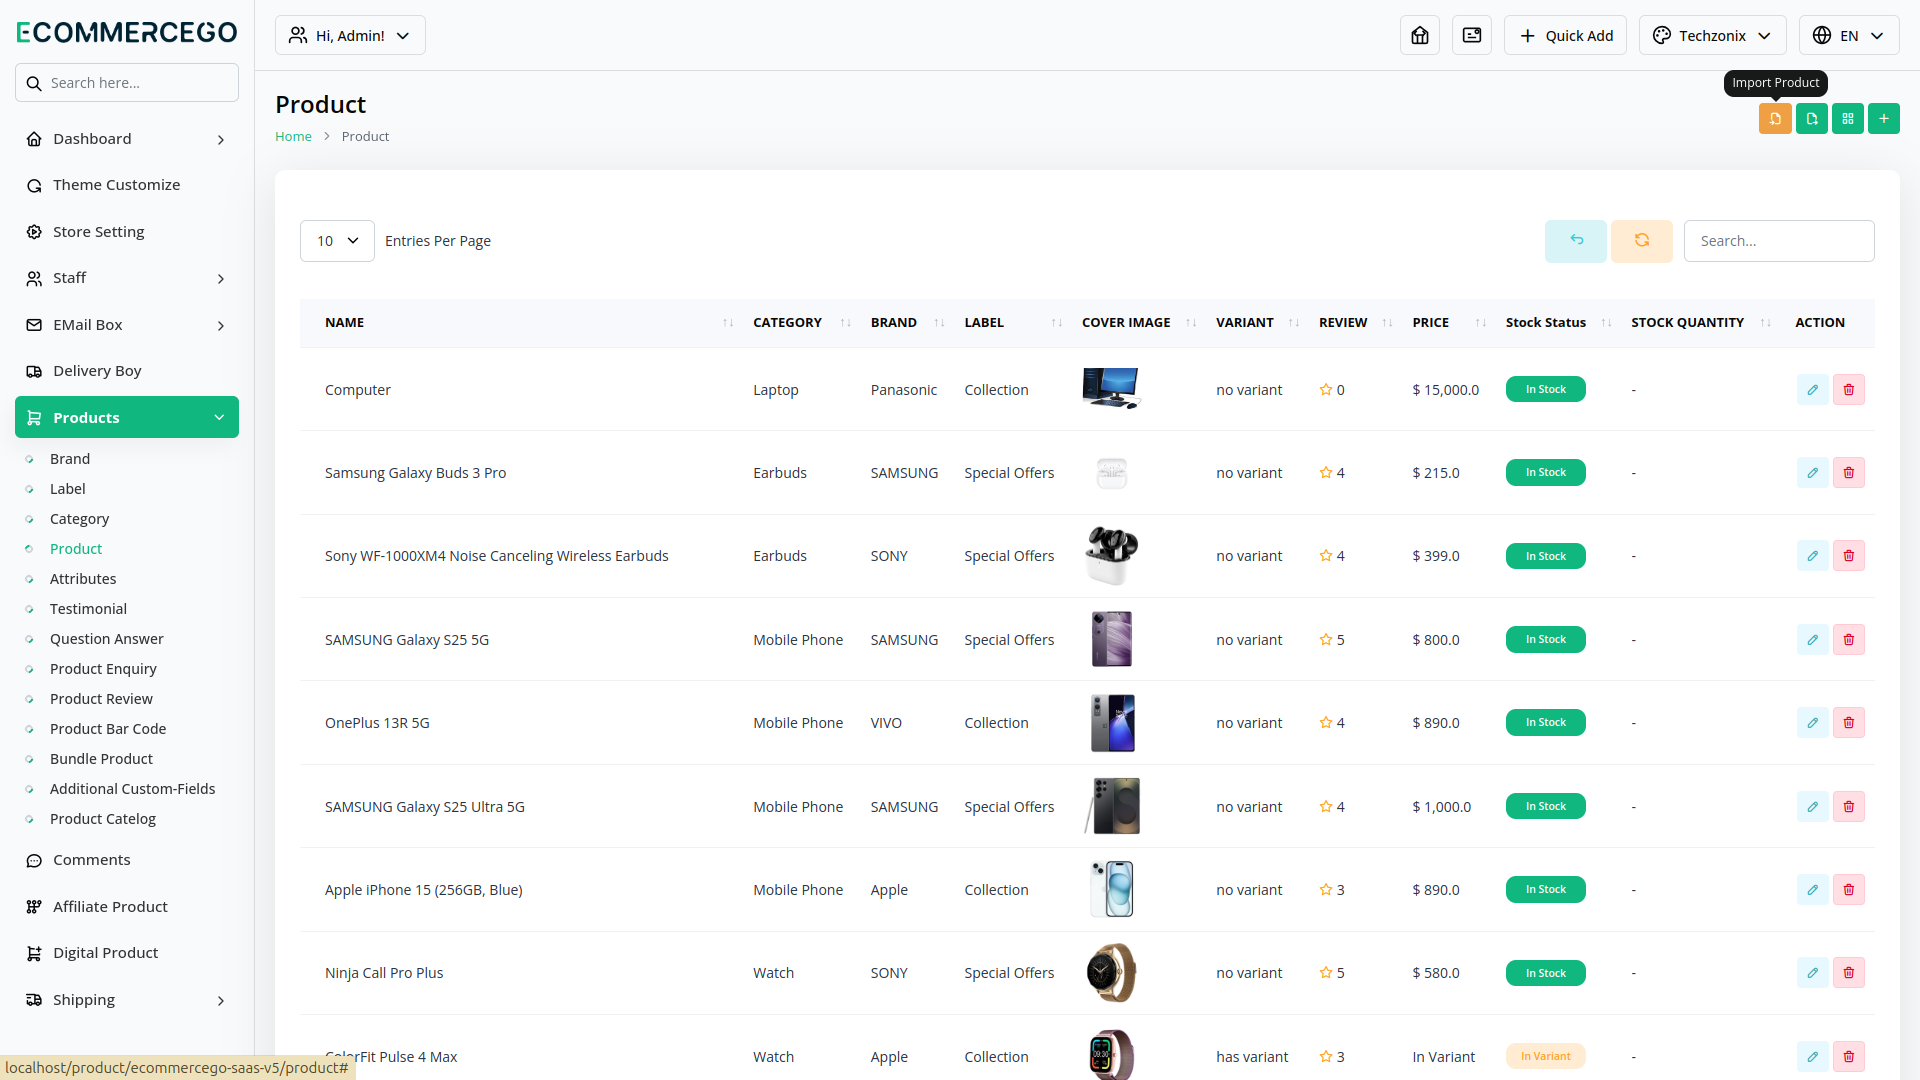Image resolution: width=1920 pixels, height=1080 pixels.
Task: Open the EN language dropdown
Action: pos(1849,35)
